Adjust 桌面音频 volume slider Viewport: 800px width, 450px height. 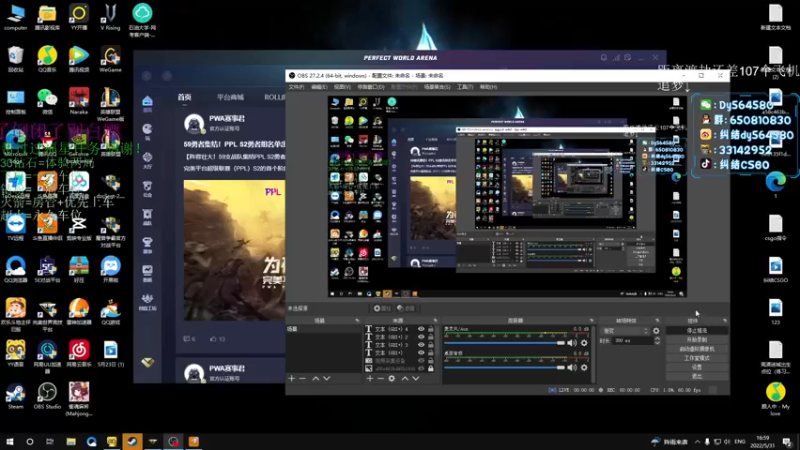pos(505,367)
